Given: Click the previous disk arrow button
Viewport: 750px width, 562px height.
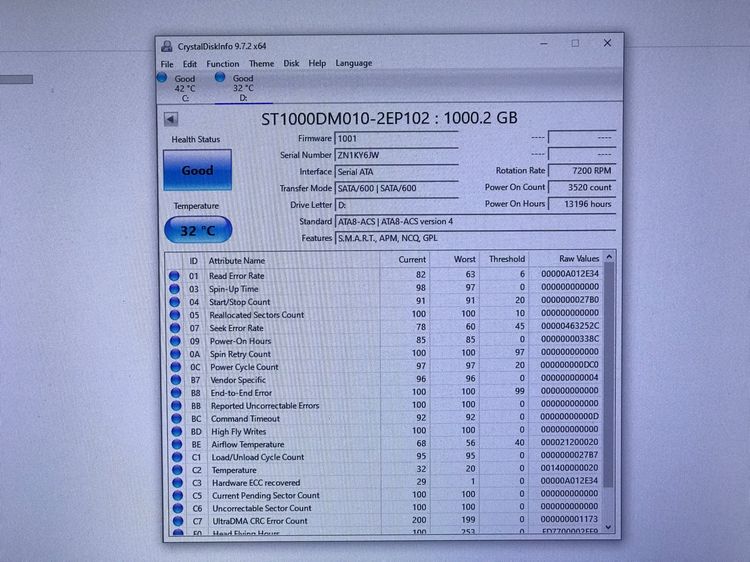Looking at the screenshot, I should point(171,119).
